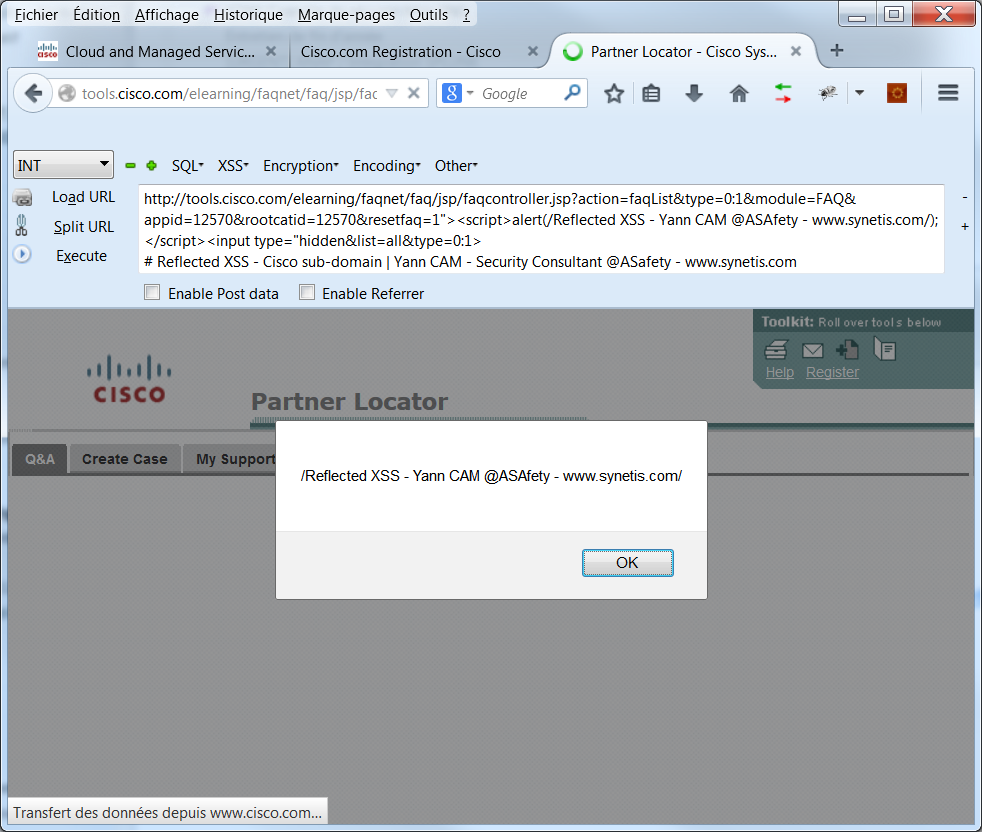The width and height of the screenshot is (982, 832).
Task: Open the downloads arrow icon
Action: 694,93
